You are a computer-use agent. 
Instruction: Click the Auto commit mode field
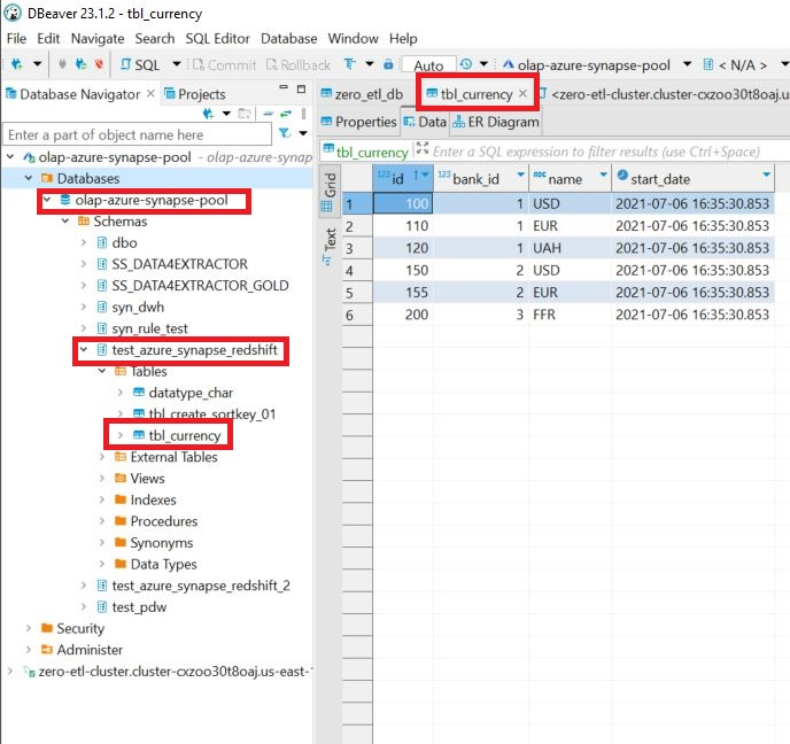(x=429, y=65)
